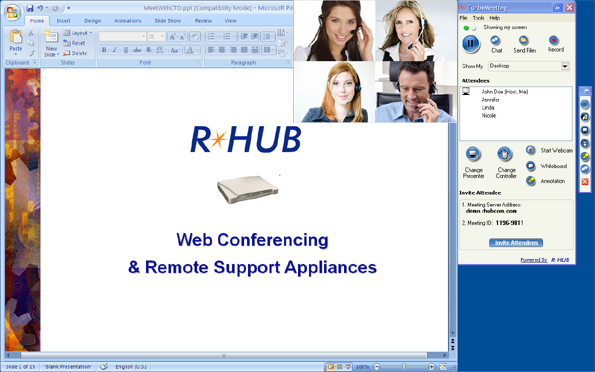This screenshot has width=595, height=372.
Task: Click the zoom slider in the status bar
Action: (x=404, y=366)
